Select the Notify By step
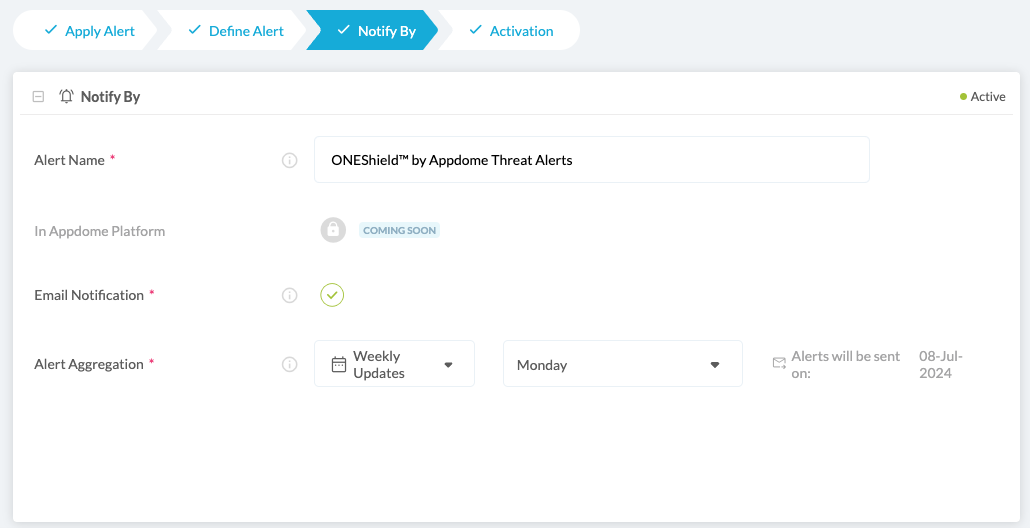Viewport: 1030px width, 528px height. (x=375, y=31)
